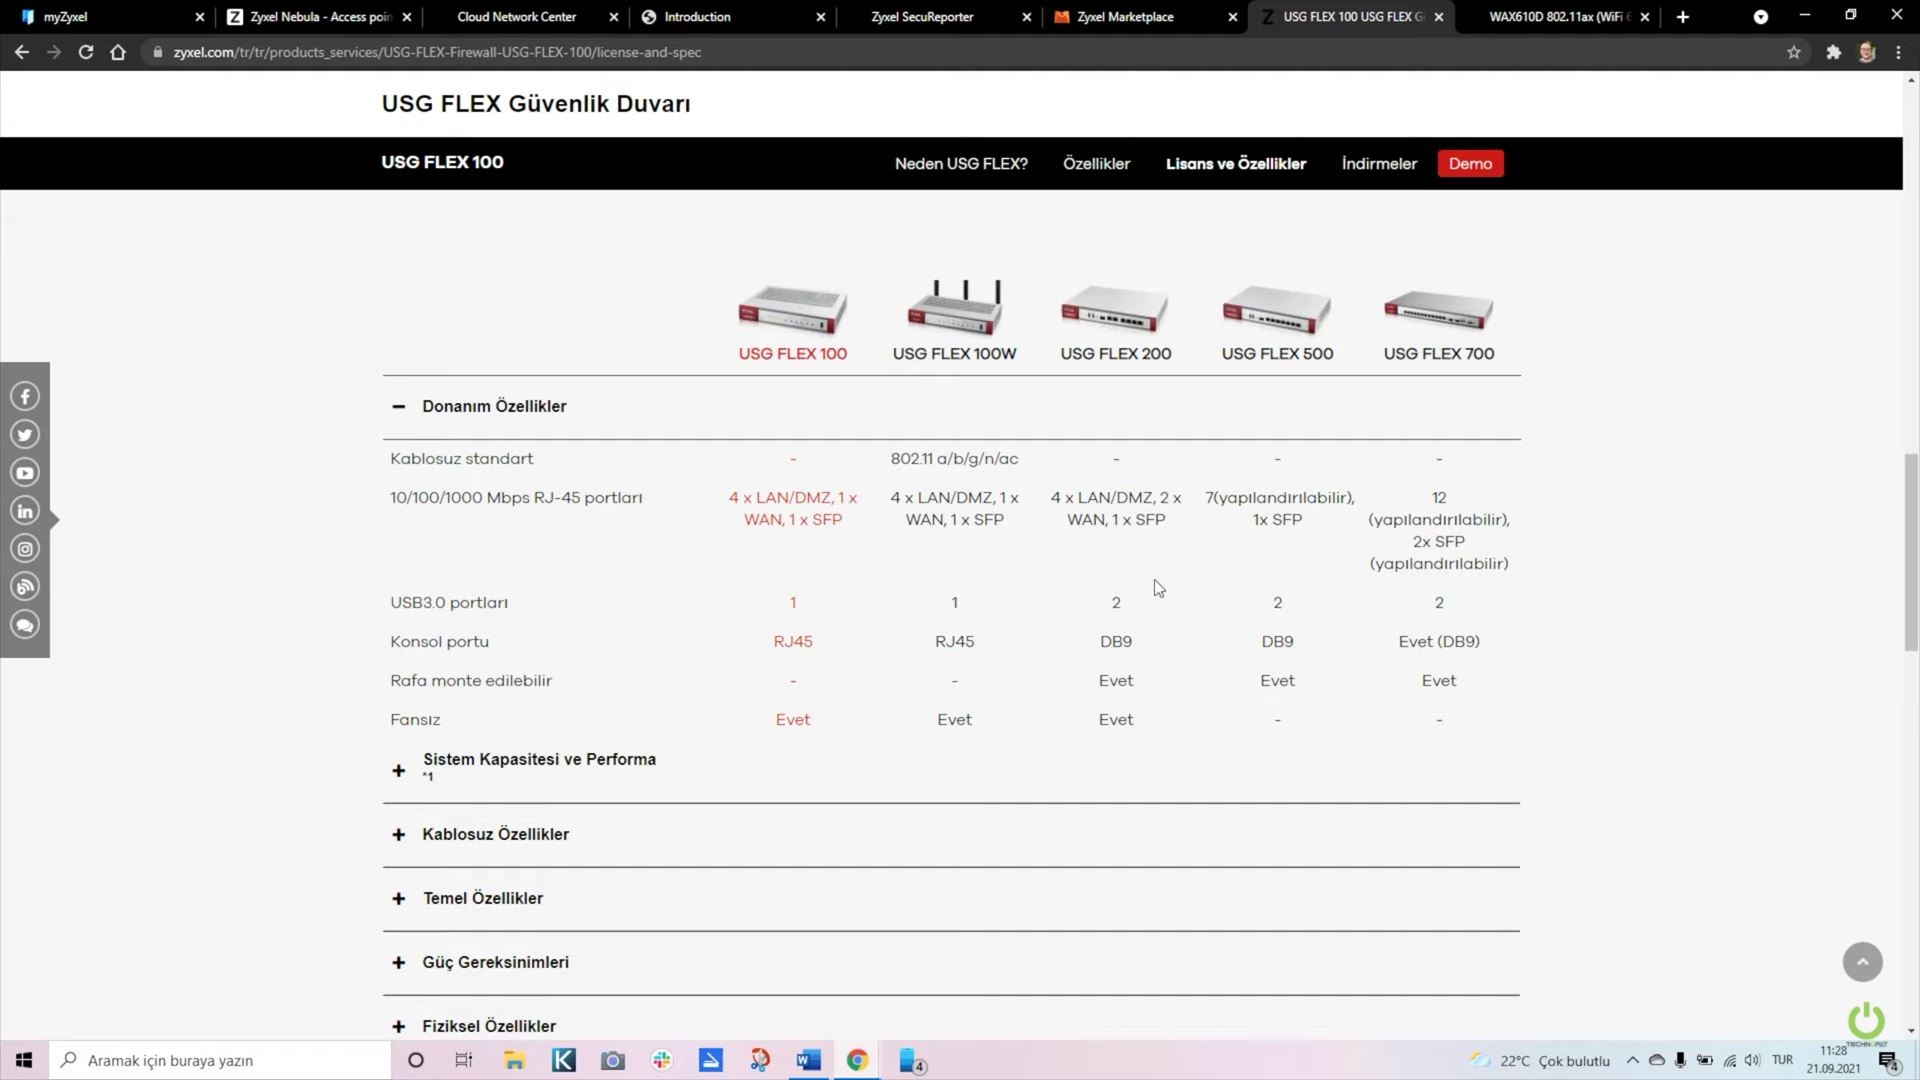
Task: Click the Windows taskbar search field
Action: pos(220,1060)
